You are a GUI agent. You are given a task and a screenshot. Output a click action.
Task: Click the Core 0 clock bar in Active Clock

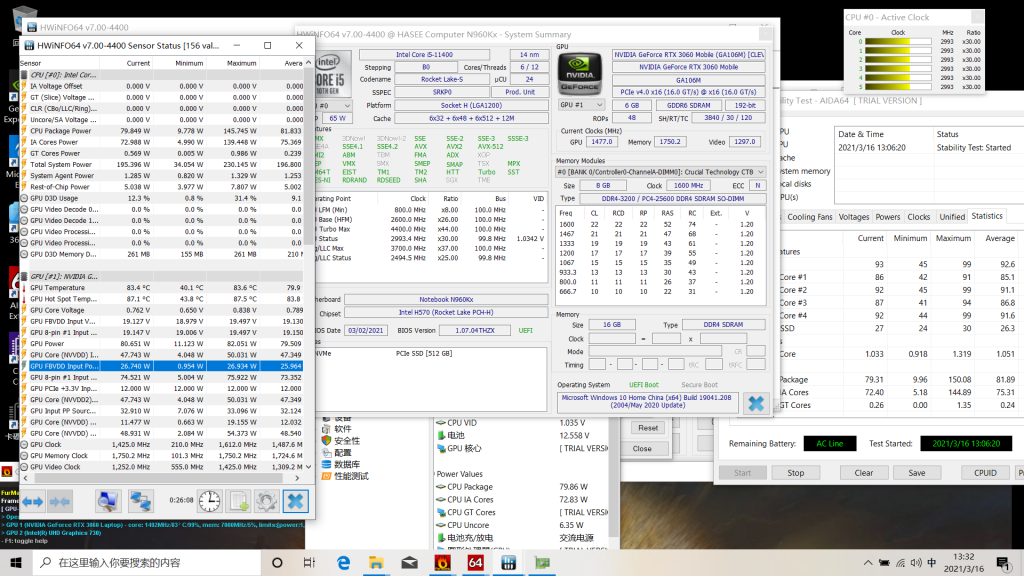tap(898, 41)
